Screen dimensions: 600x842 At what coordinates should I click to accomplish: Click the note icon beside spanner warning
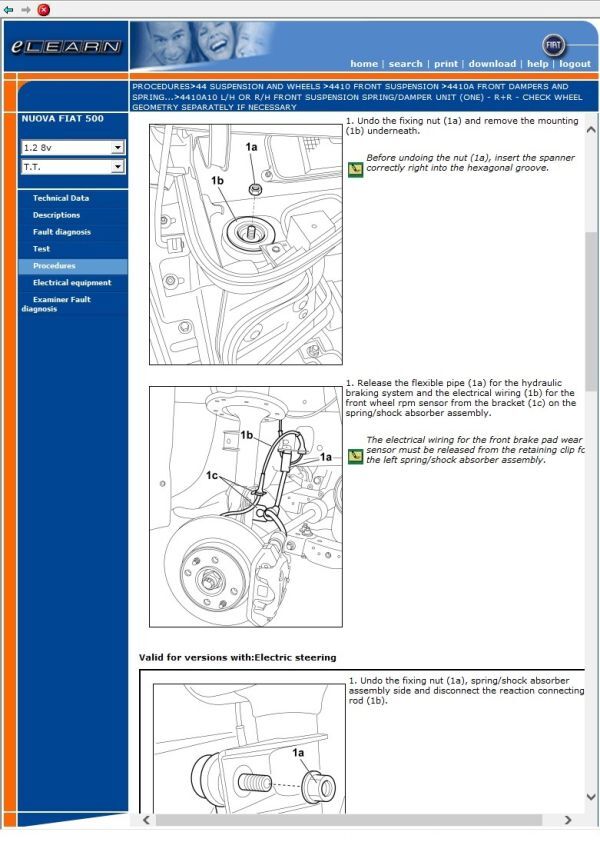[x=355, y=170]
